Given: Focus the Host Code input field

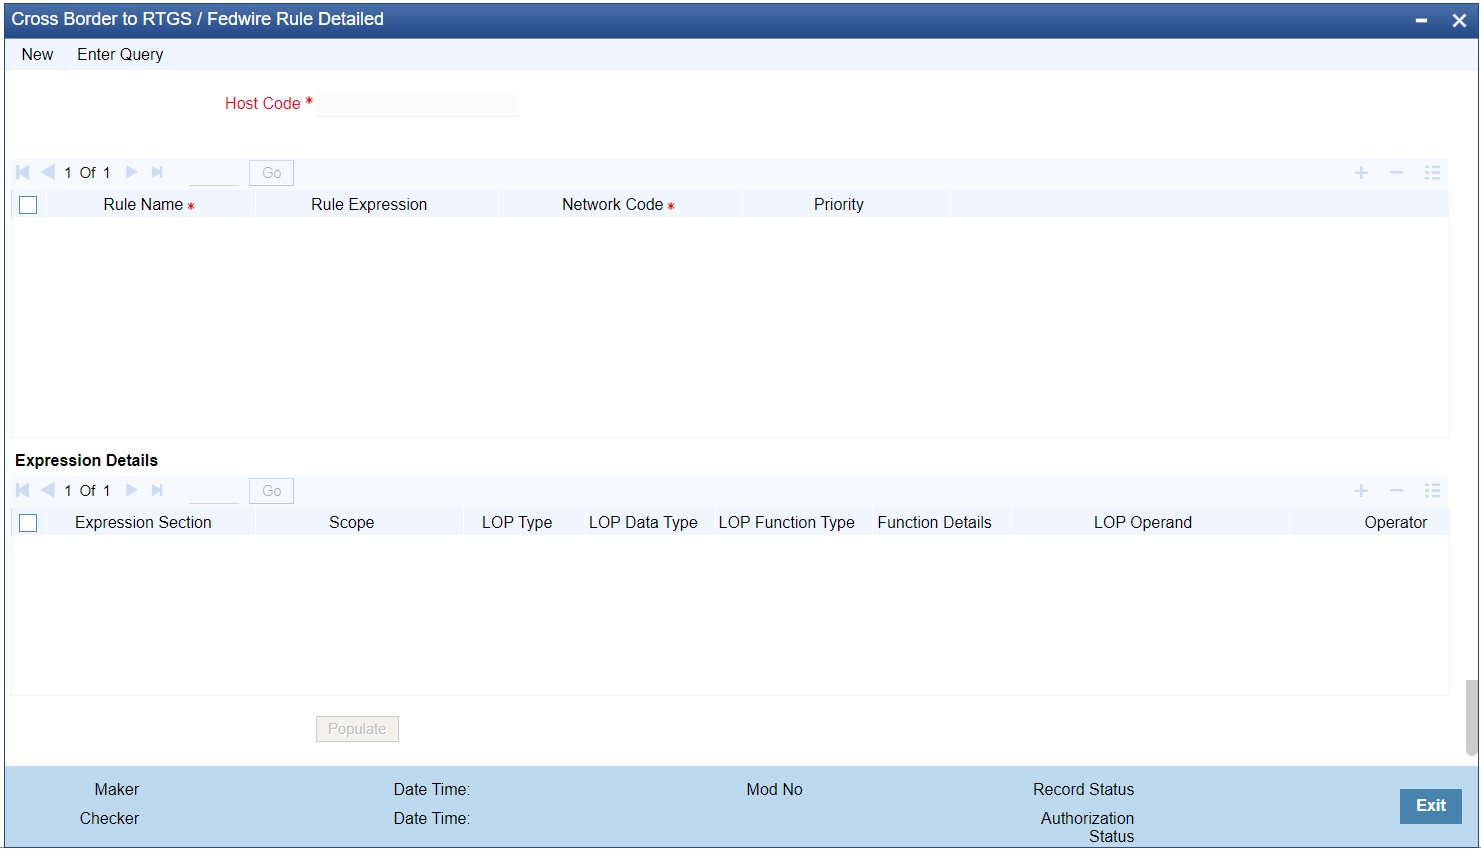Looking at the screenshot, I should [x=417, y=103].
